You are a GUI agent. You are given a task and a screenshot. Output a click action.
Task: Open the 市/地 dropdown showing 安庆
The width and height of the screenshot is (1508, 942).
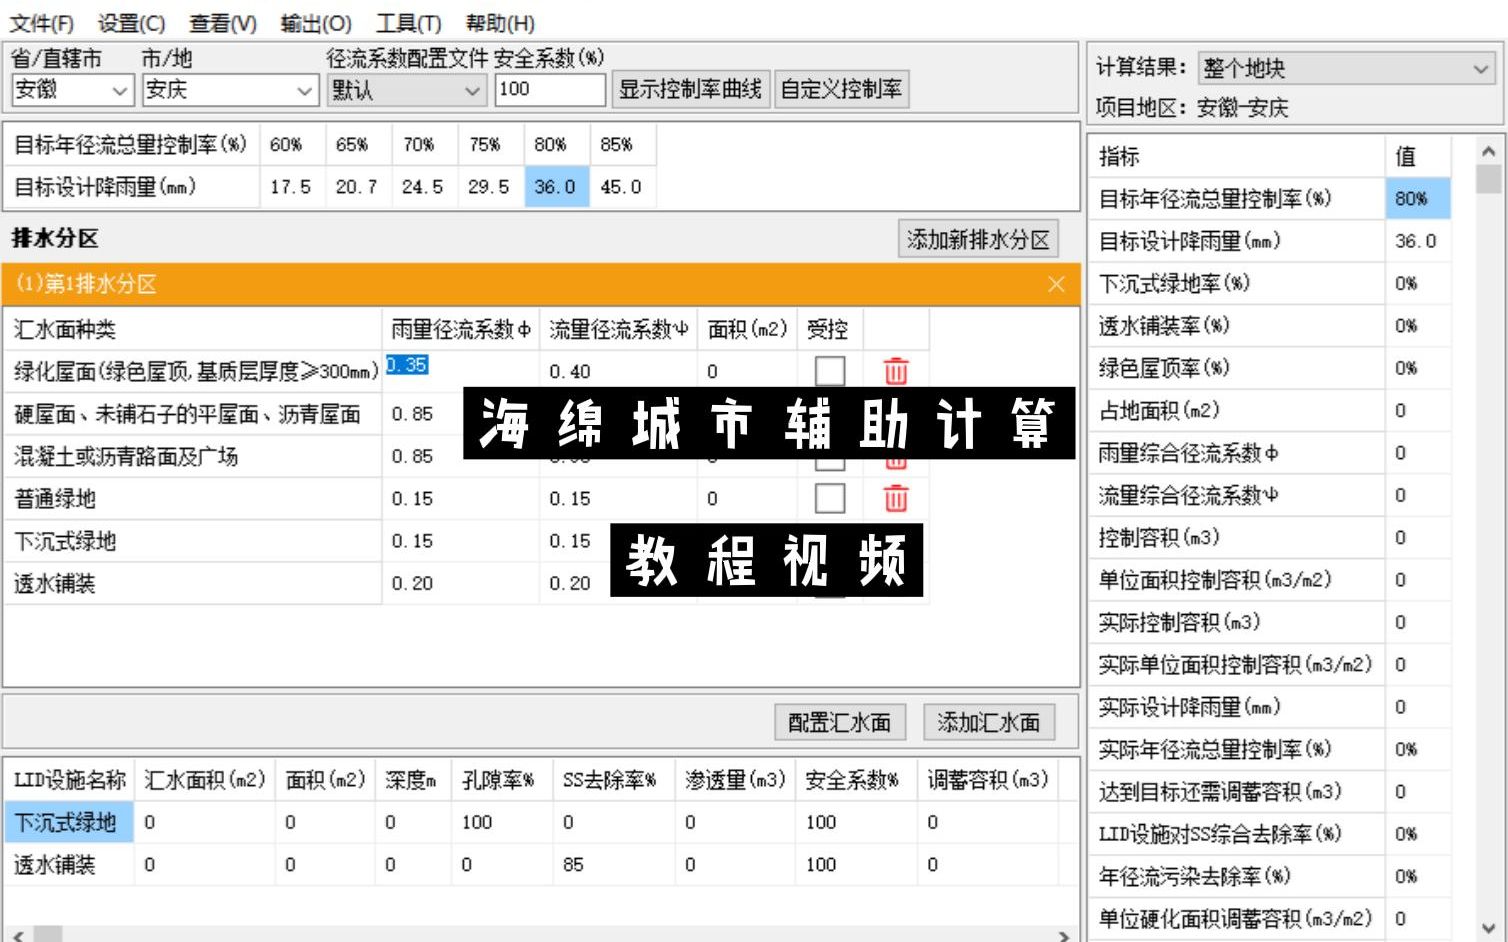pyautogui.click(x=230, y=90)
